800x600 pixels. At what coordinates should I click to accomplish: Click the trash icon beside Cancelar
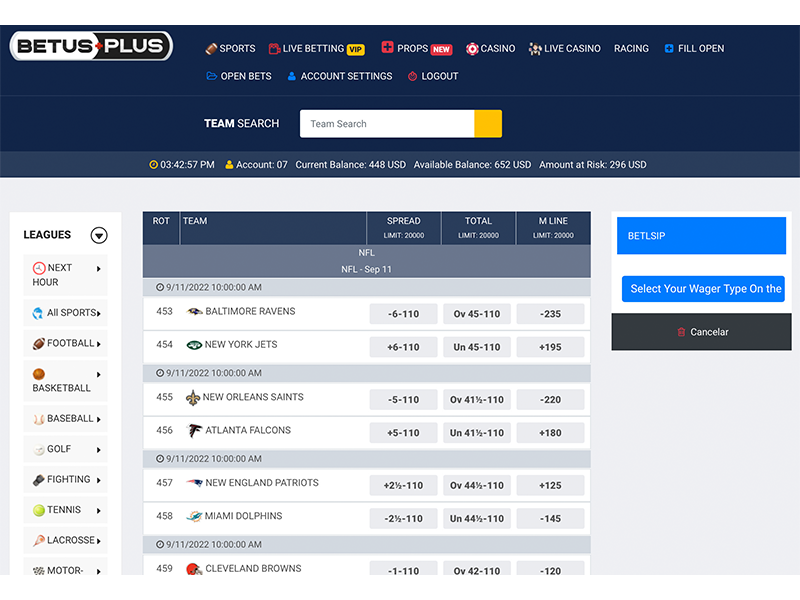click(x=681, y=332)
